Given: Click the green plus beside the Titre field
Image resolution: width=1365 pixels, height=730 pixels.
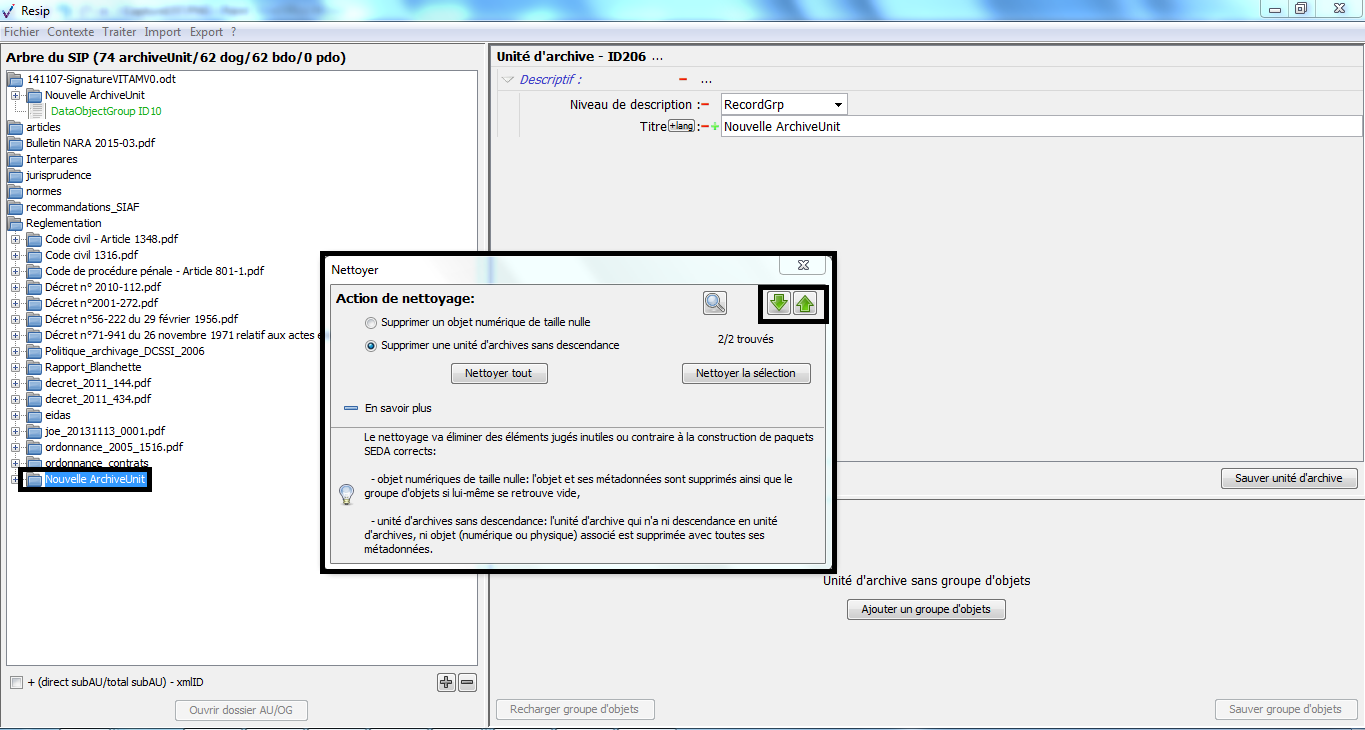Looking at the screenshot, I should [715, 127].
